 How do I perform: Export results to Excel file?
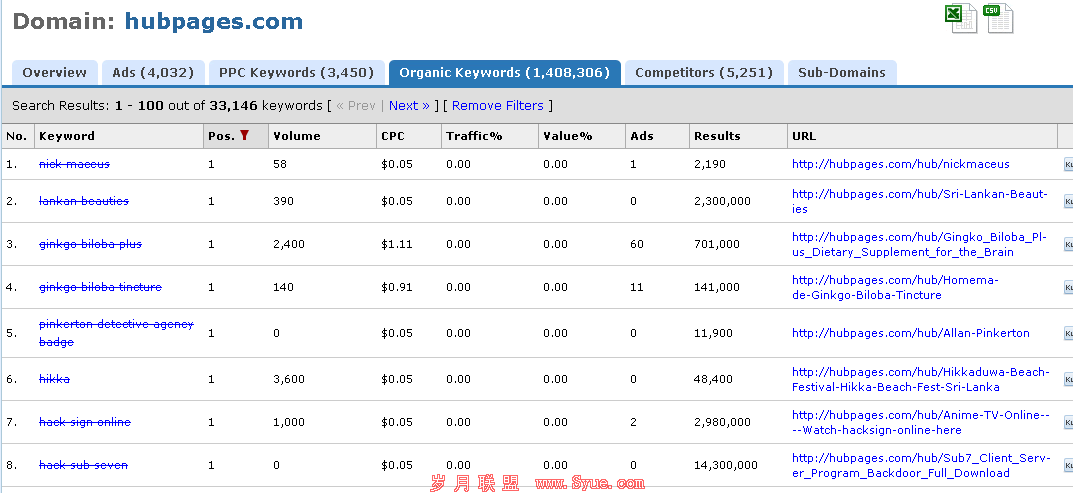pyautogui.click(x=963, y=18)
